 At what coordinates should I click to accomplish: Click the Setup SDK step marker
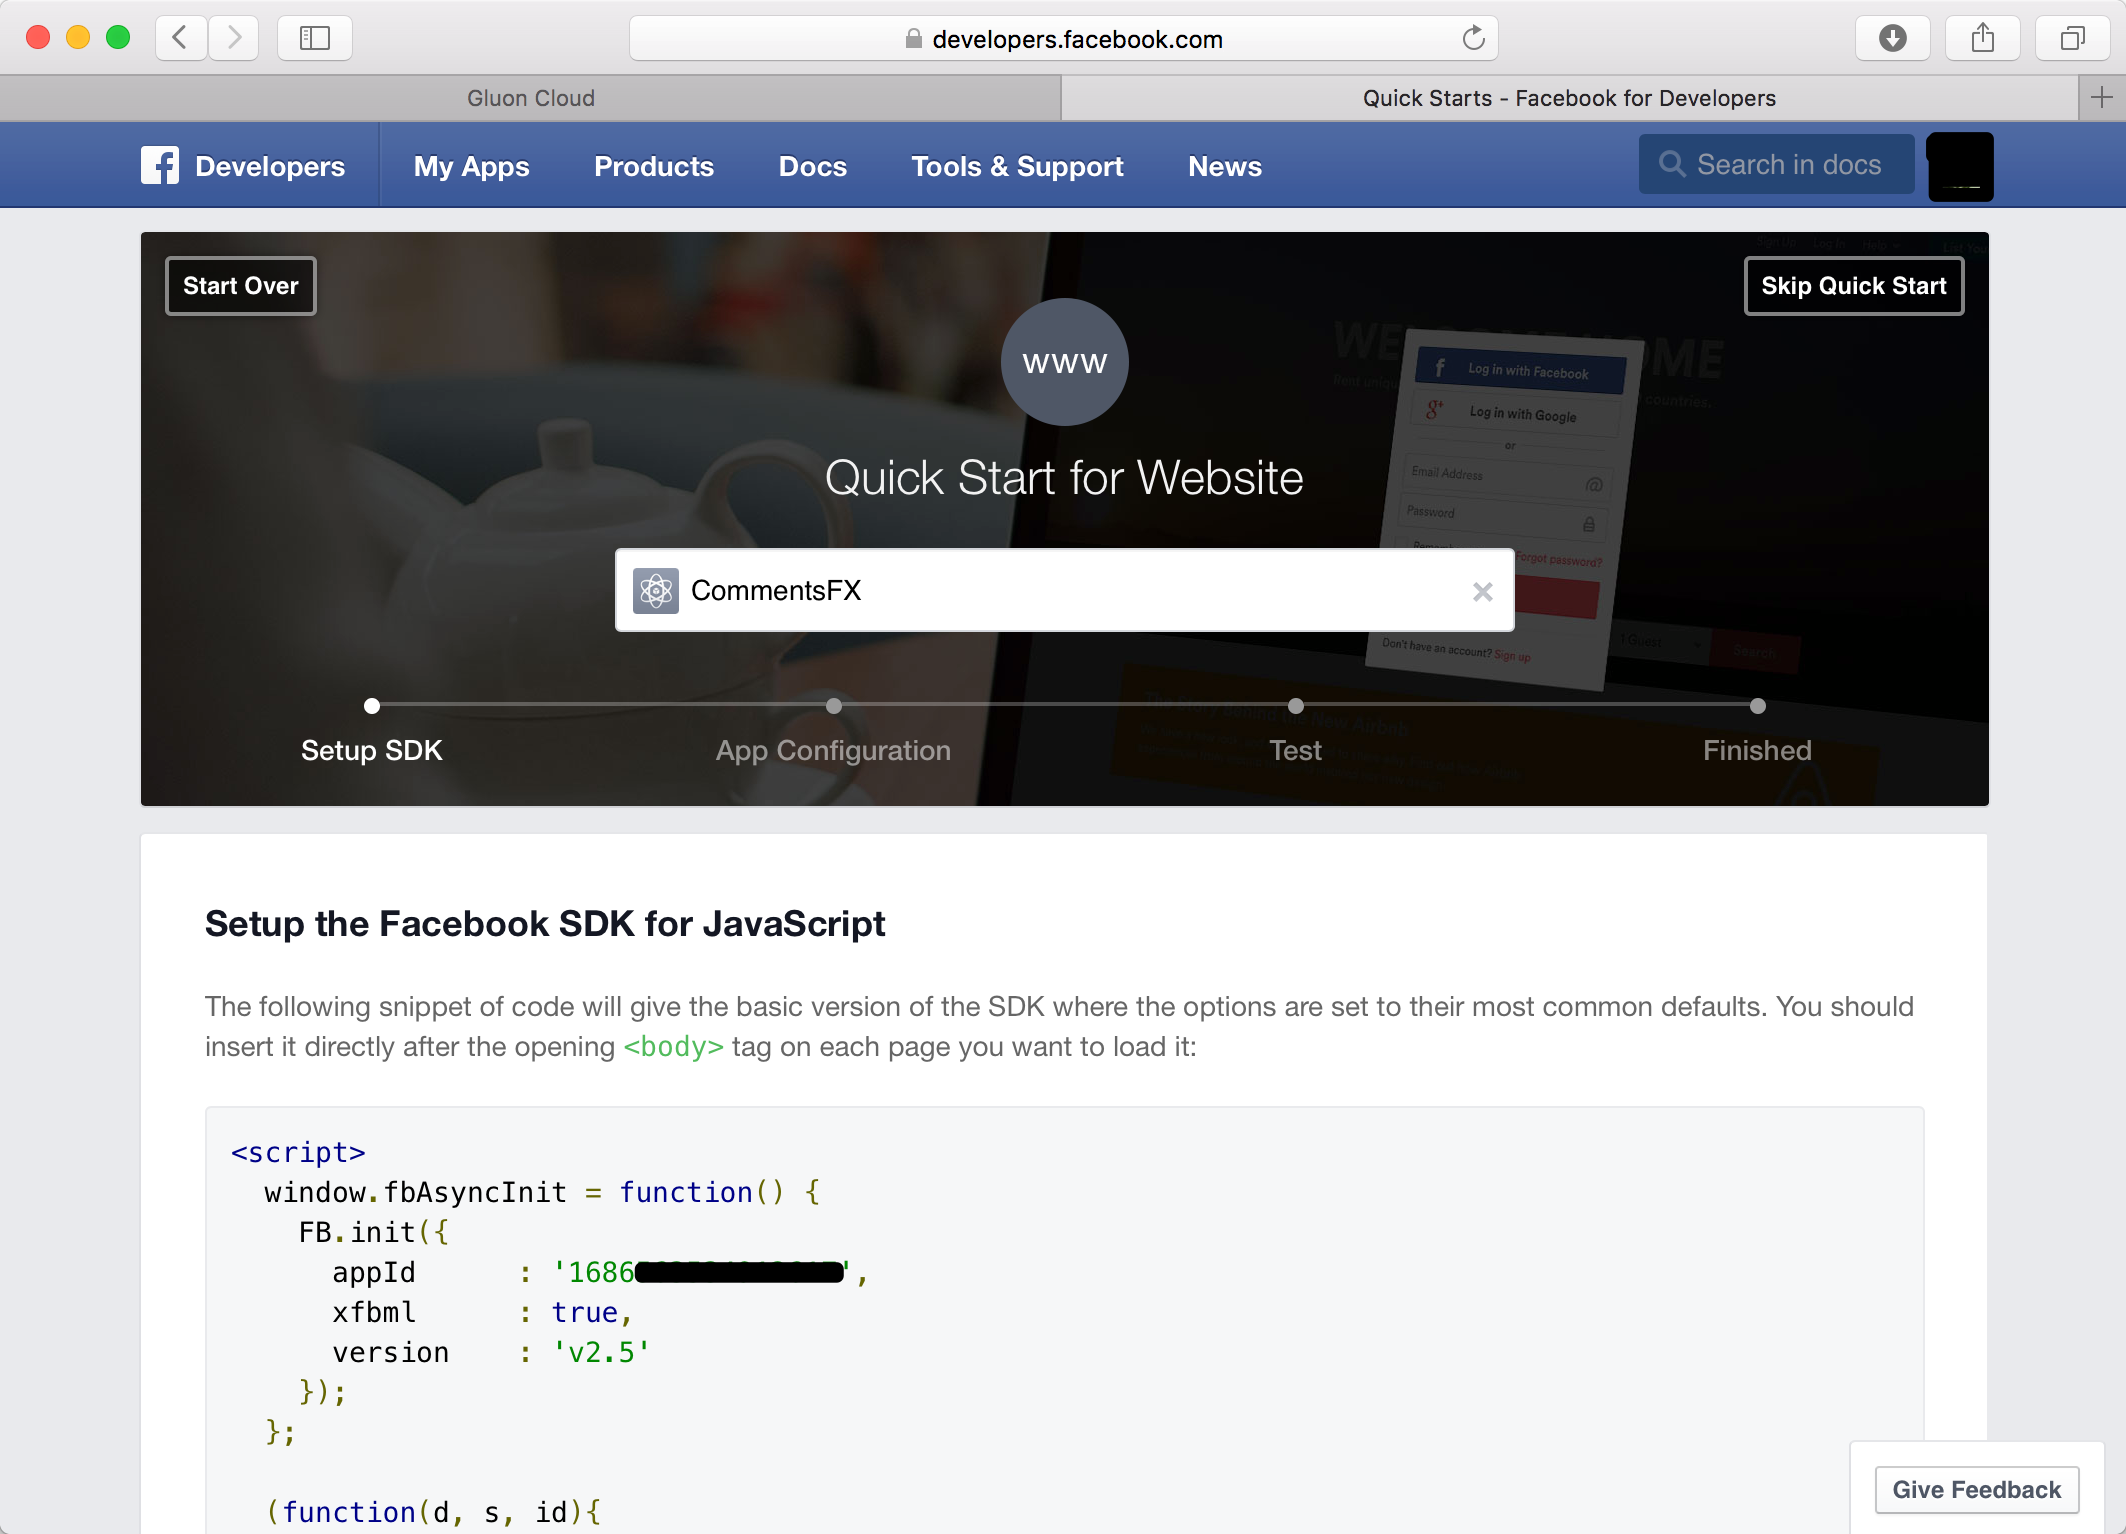click(372, 706)
